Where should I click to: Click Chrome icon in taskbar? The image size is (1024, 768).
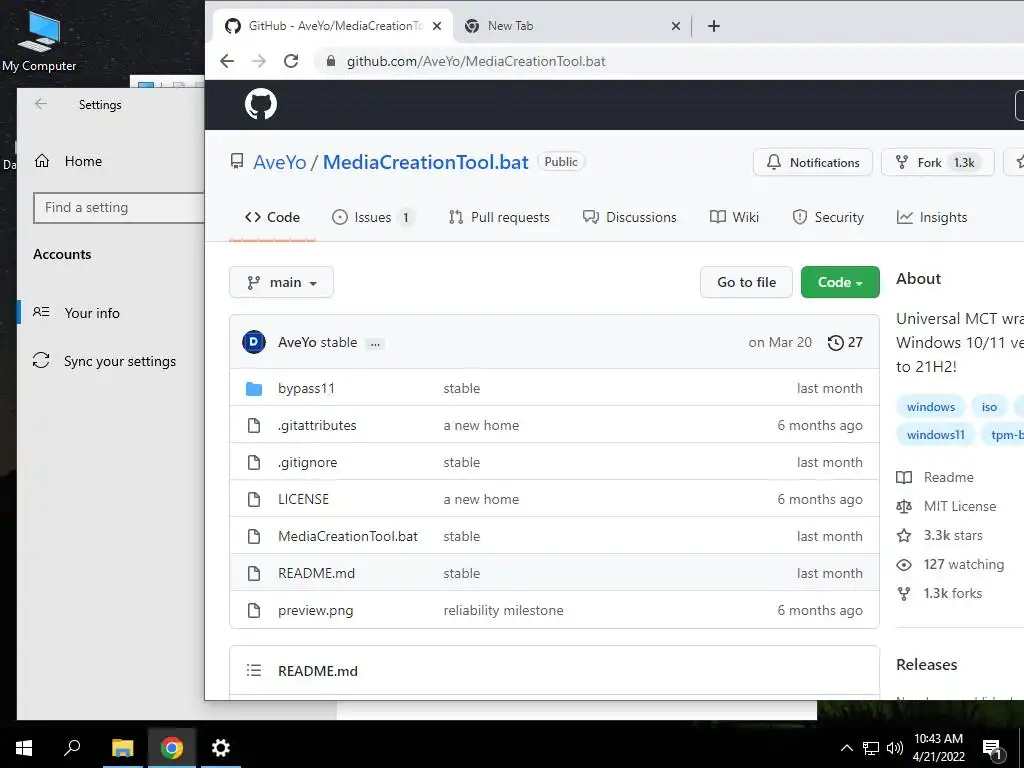click(x=172, y=748)
